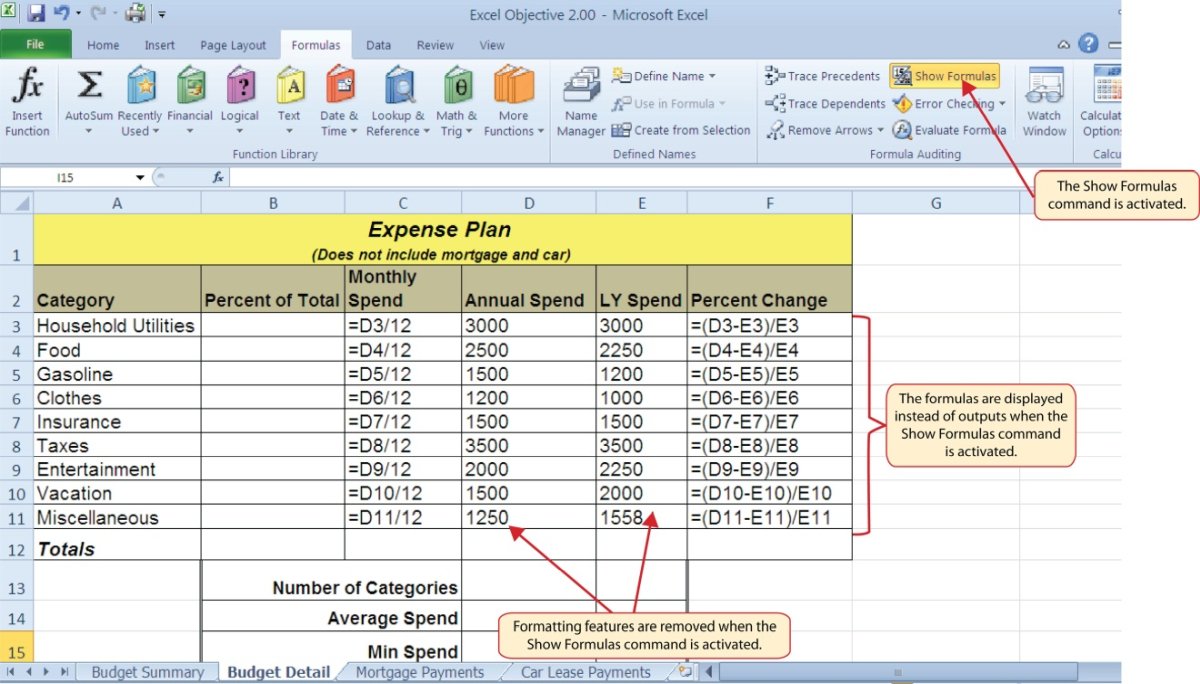Switch to the View ribbon tab

tap(492, 45)
